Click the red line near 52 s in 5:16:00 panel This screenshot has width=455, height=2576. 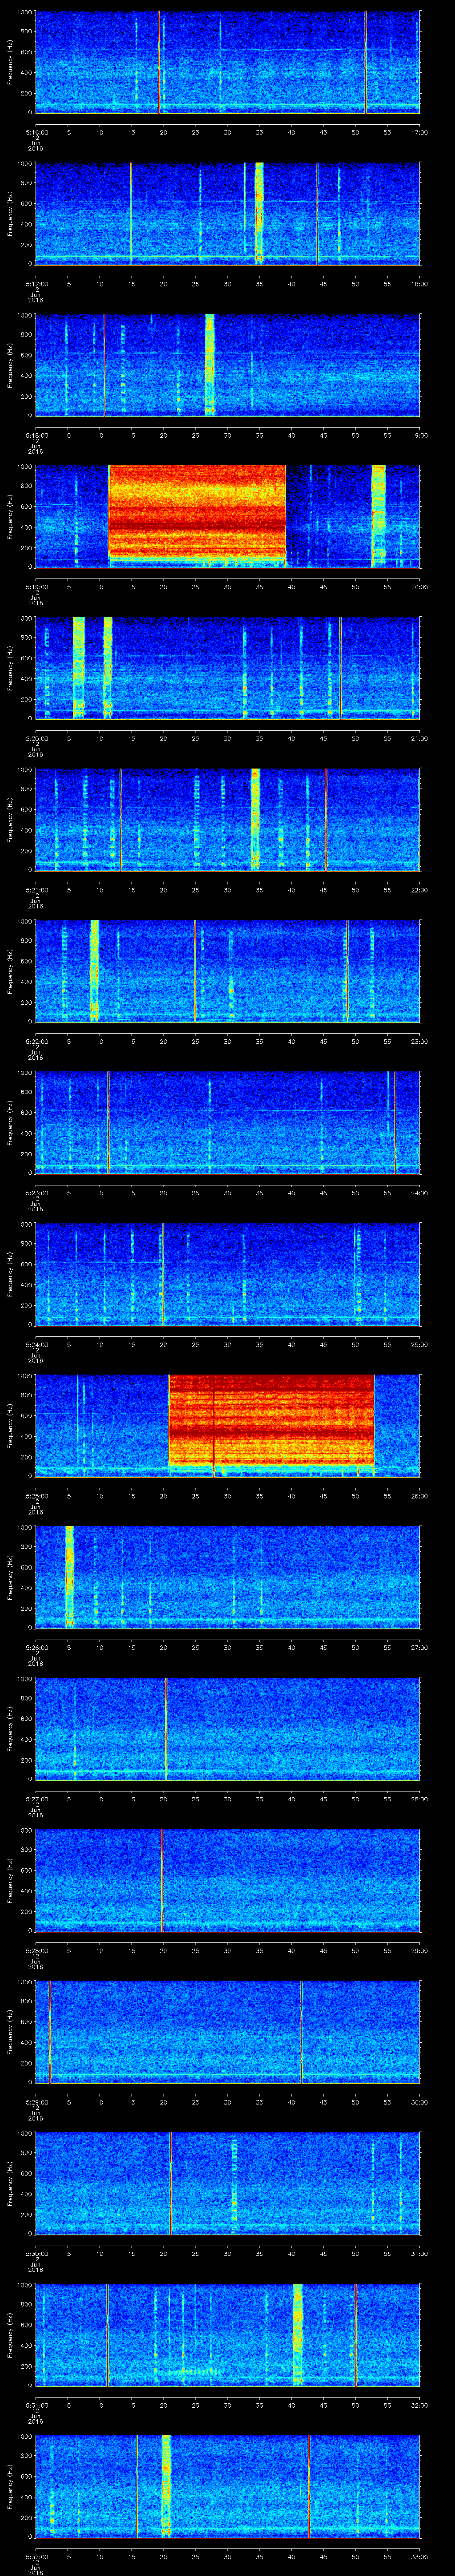pyautogui.click(x=366, y=62)
